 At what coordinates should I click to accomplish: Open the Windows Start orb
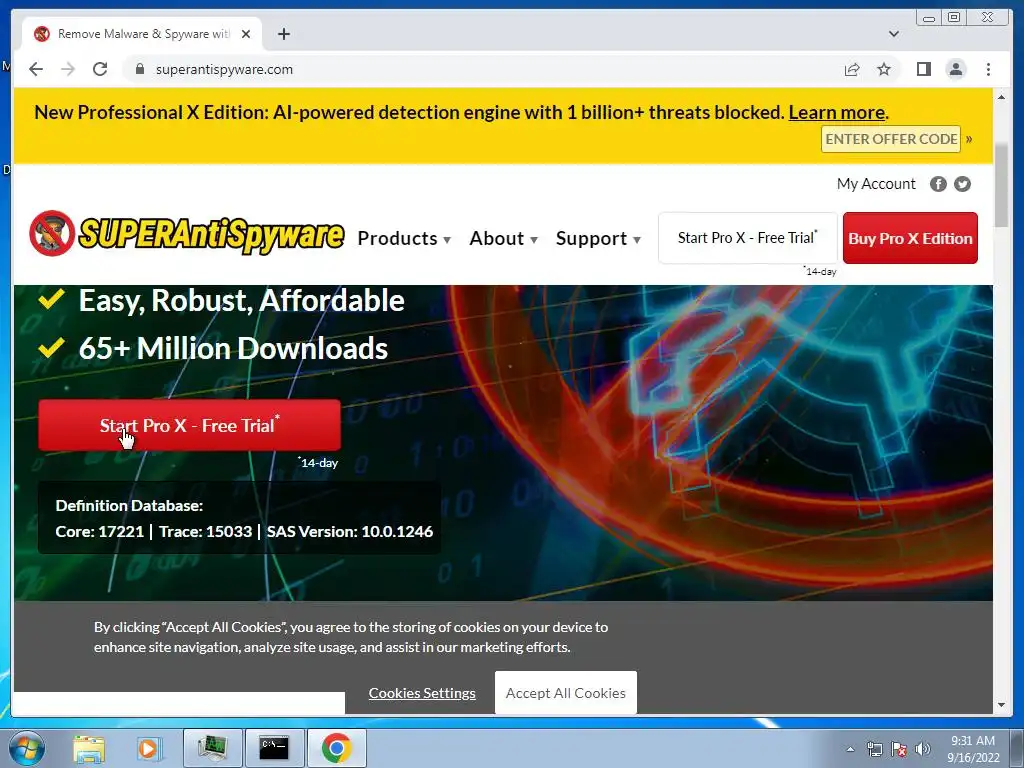tap(26, 748)
